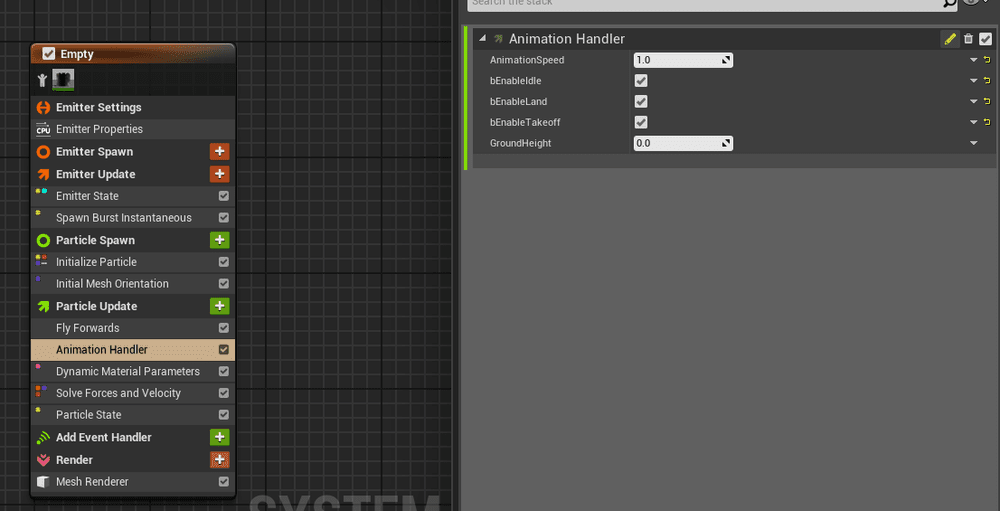
Task: Add module to Emitter Spawn with plus
Action: 219,152
